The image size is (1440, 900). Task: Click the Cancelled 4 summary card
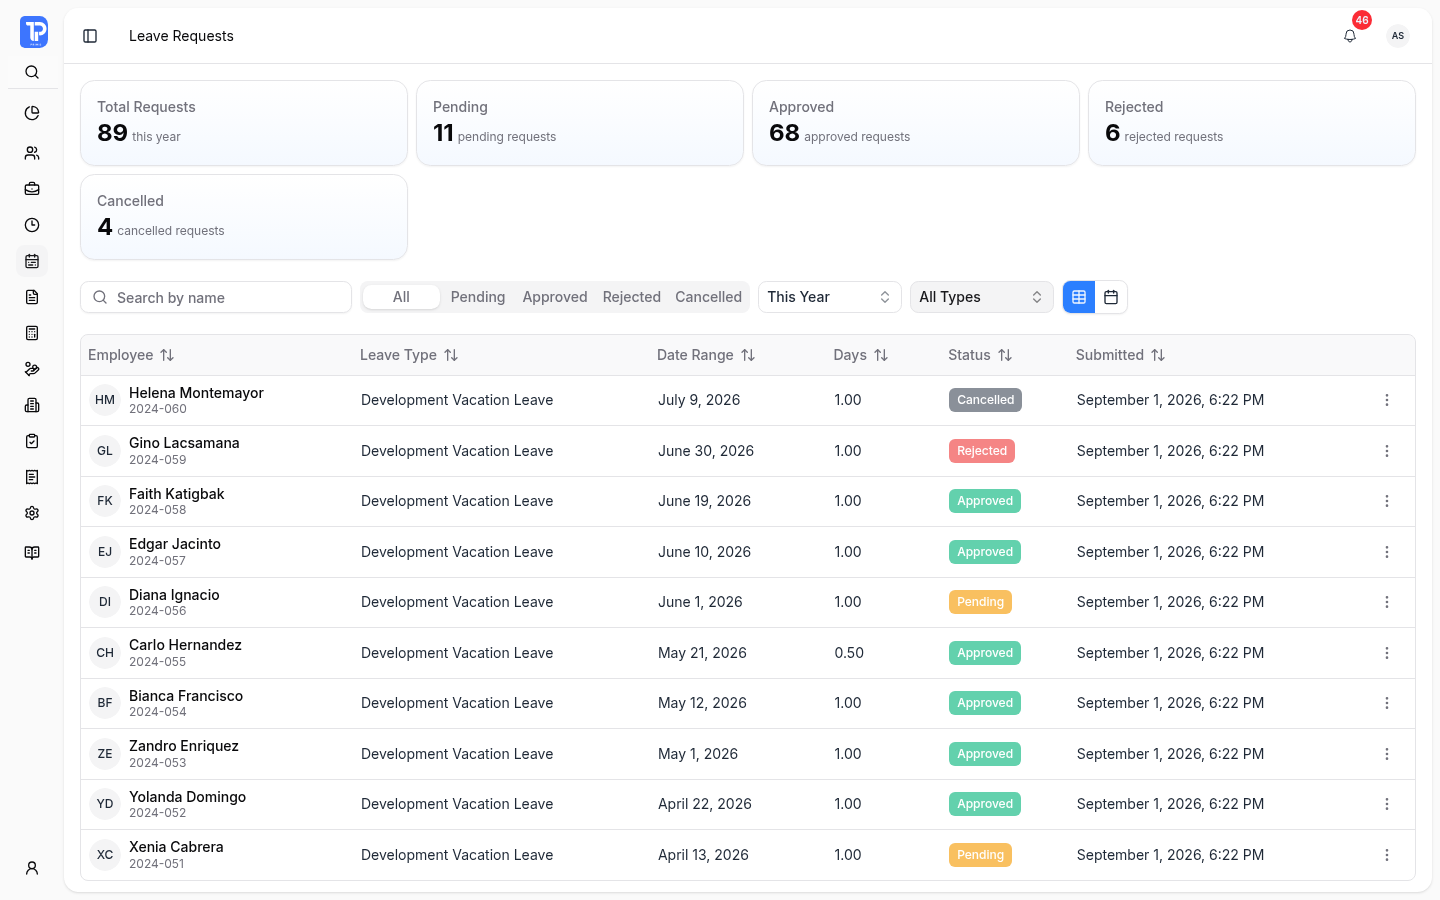(x=244, y=217)
